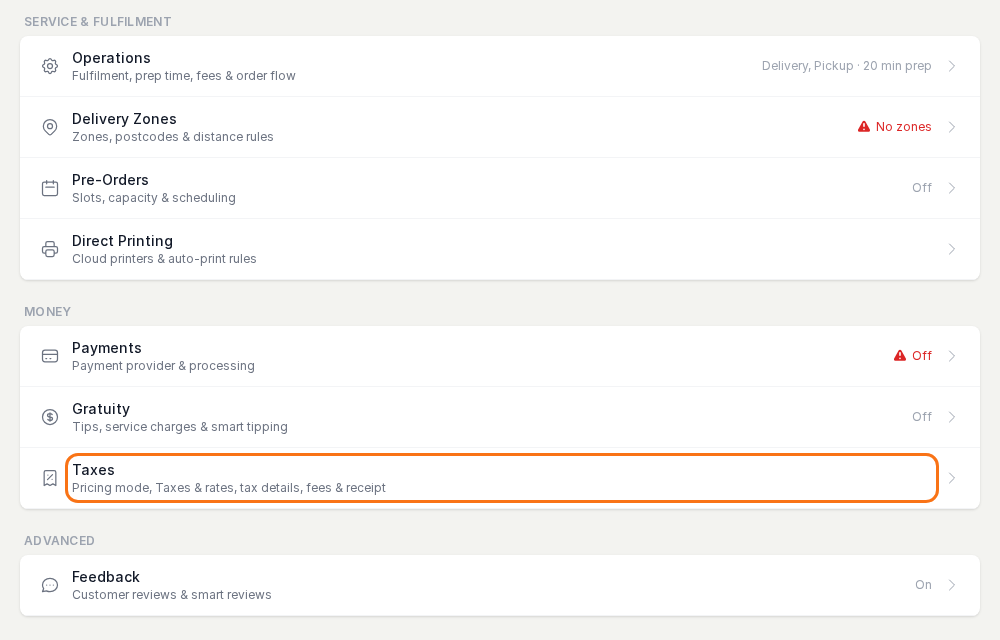
Task: Click 'Fulfilment, prep time, fees & order flow'
Action: (184, 76)
